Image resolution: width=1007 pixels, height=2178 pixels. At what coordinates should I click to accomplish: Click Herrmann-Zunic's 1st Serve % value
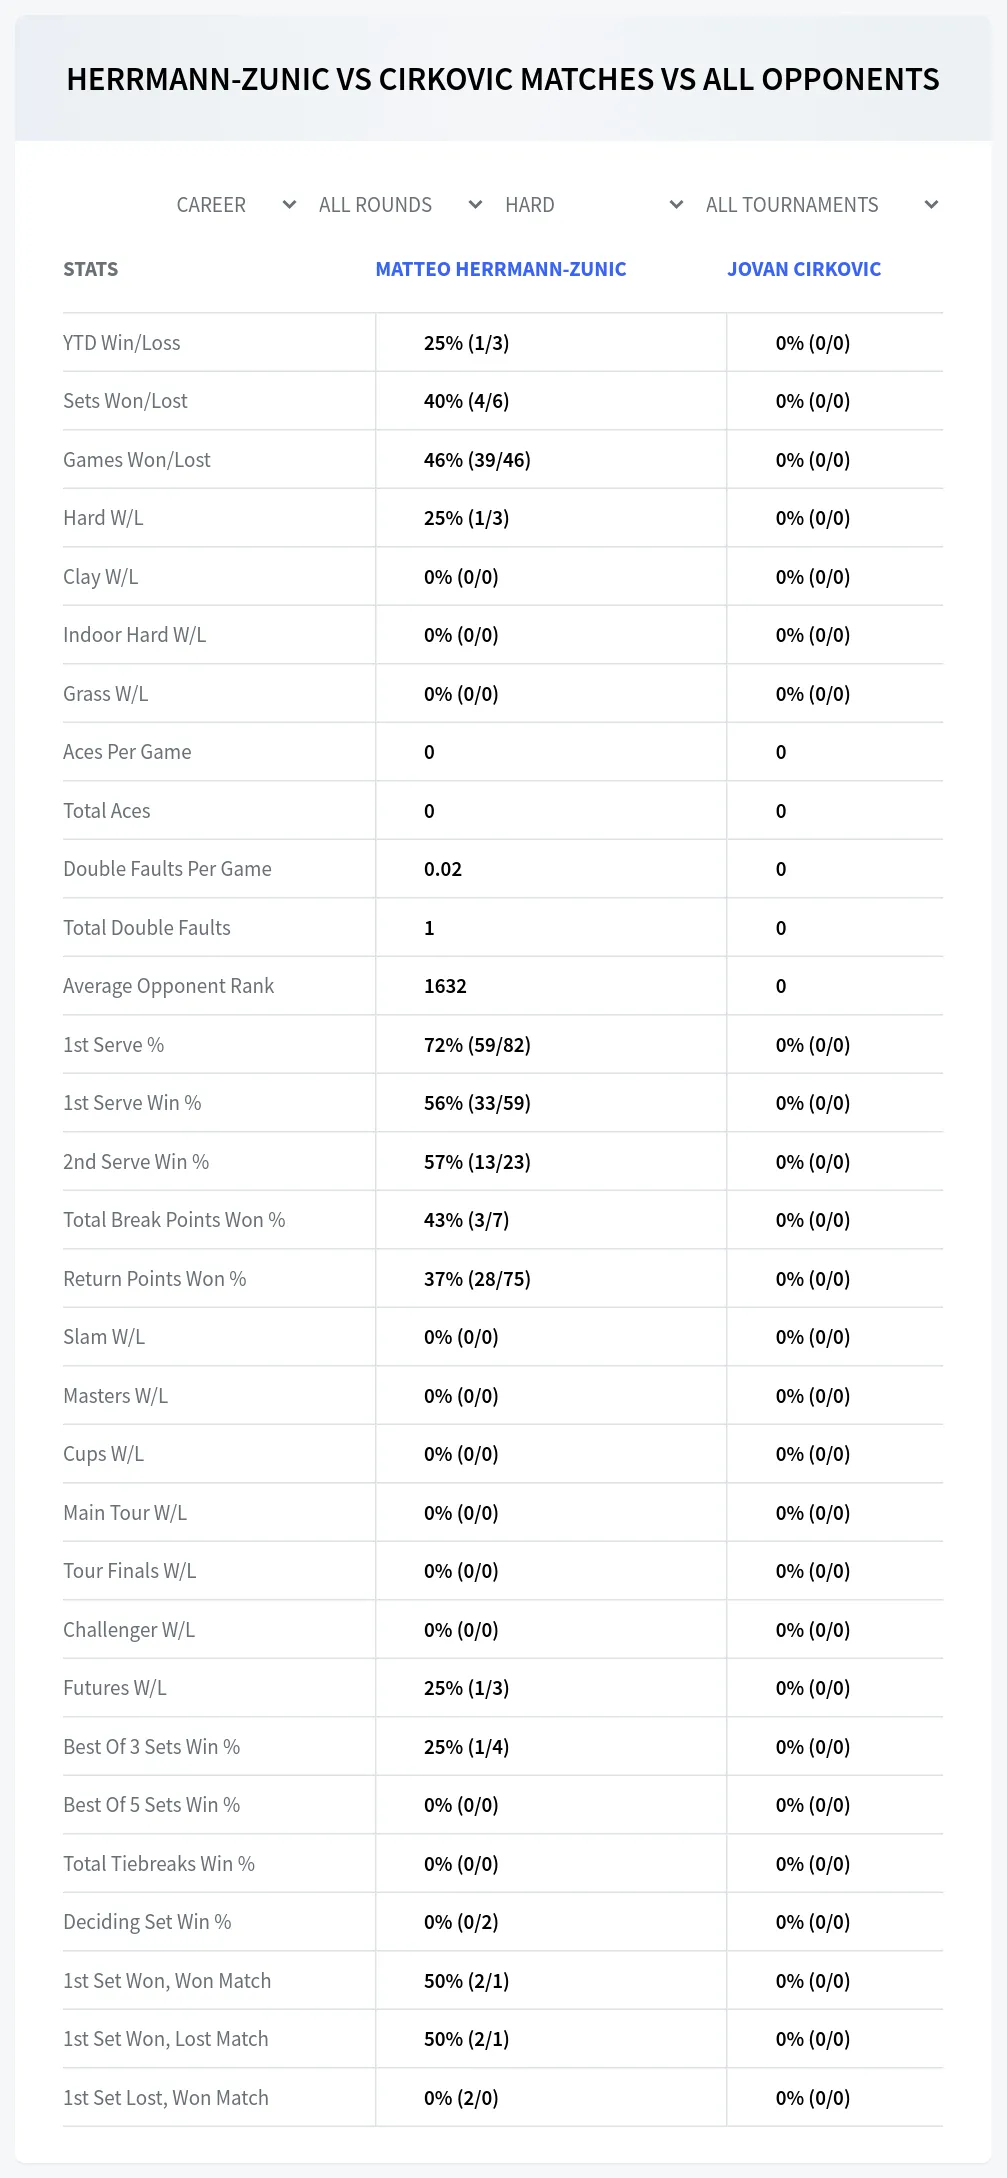[477, 1045]
